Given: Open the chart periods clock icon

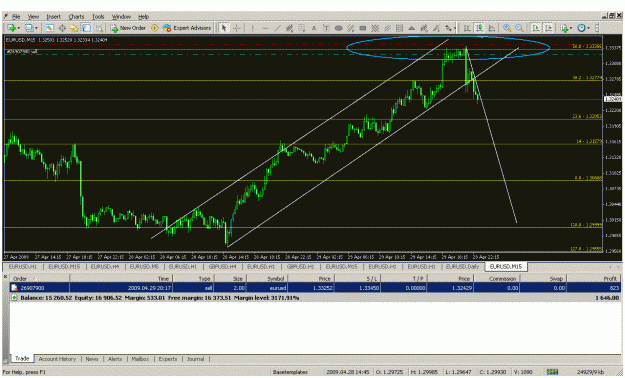Looking at the screenshot, I should click(581, 28).
